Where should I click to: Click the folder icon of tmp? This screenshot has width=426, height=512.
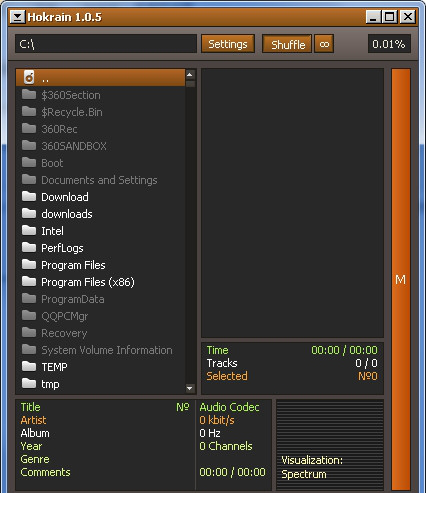(x=29, y=384)
